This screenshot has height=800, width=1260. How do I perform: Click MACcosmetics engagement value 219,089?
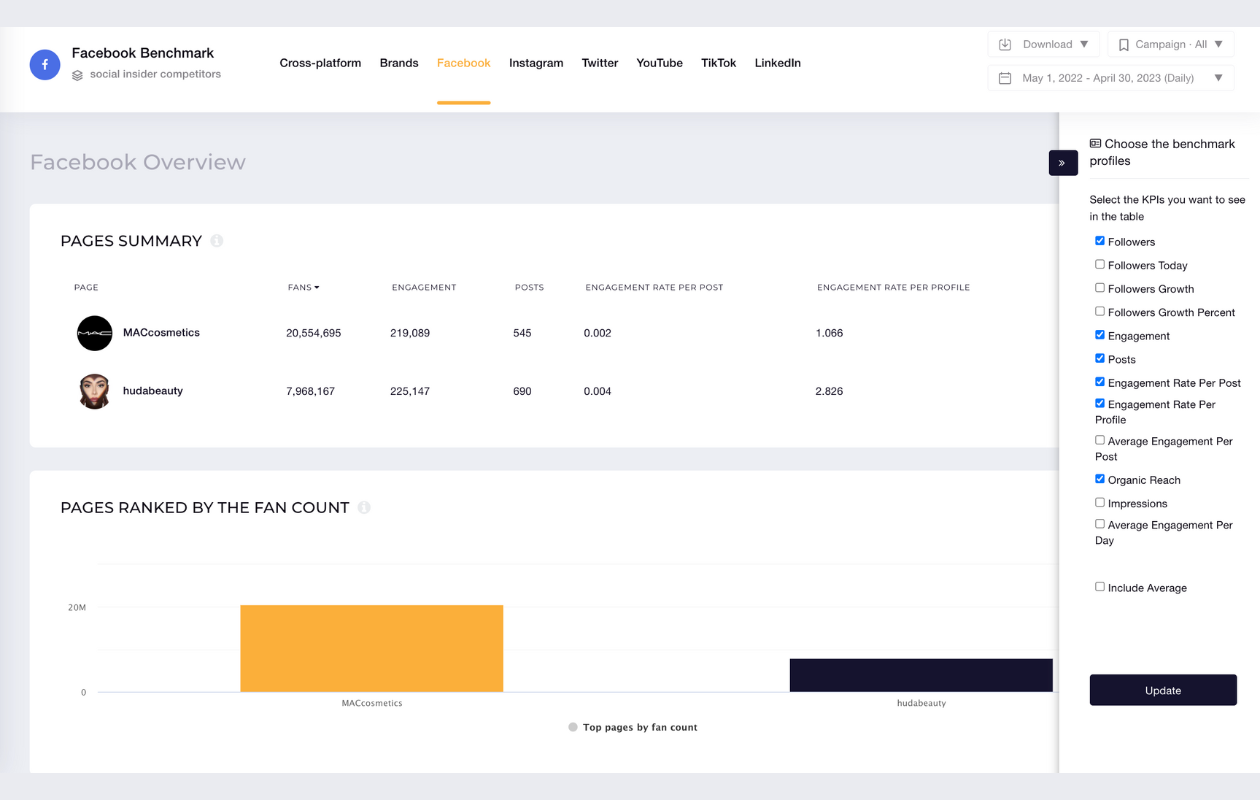click(410, 333)
